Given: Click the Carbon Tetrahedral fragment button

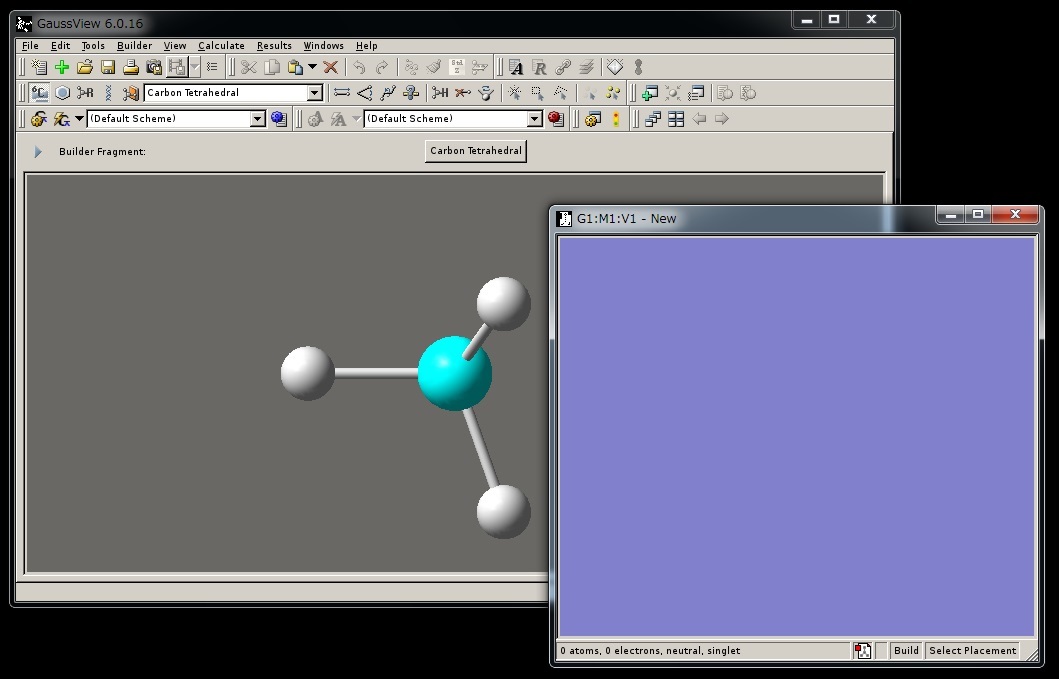Looking at the screenshot, I should click(x=475, y=151).
